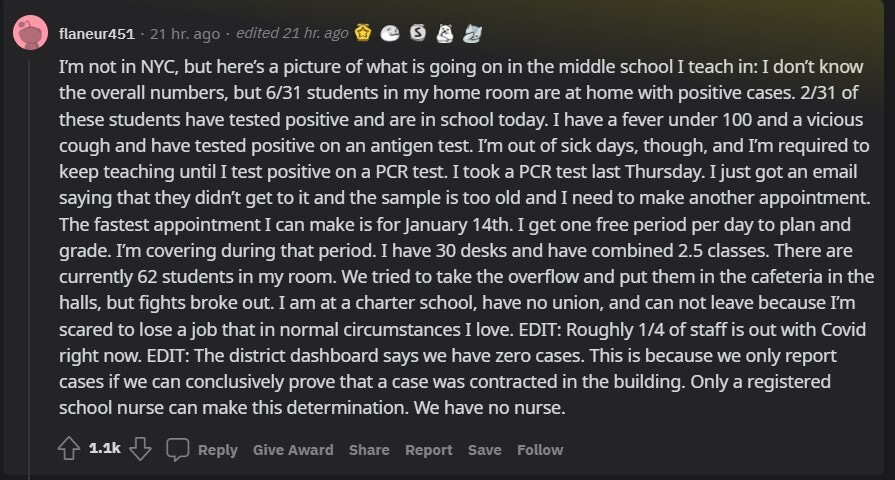The image size is (895, 480).
Task: Click the 1.1k vote score
Action: pyautogui.click(x=104, y=448)
